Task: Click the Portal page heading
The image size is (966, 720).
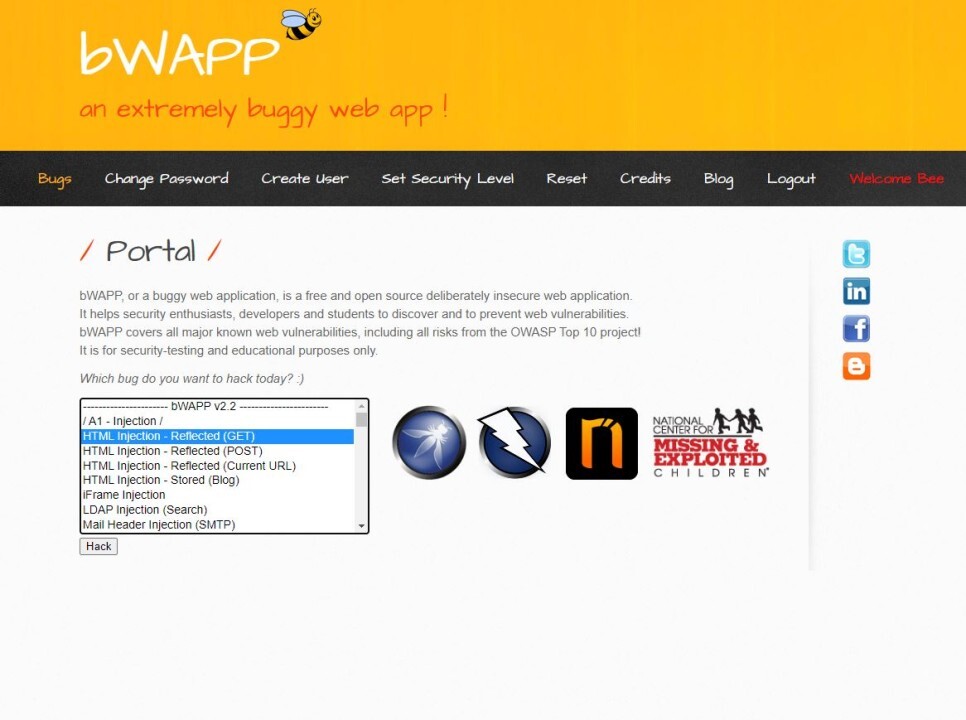Action: point(150,251)
